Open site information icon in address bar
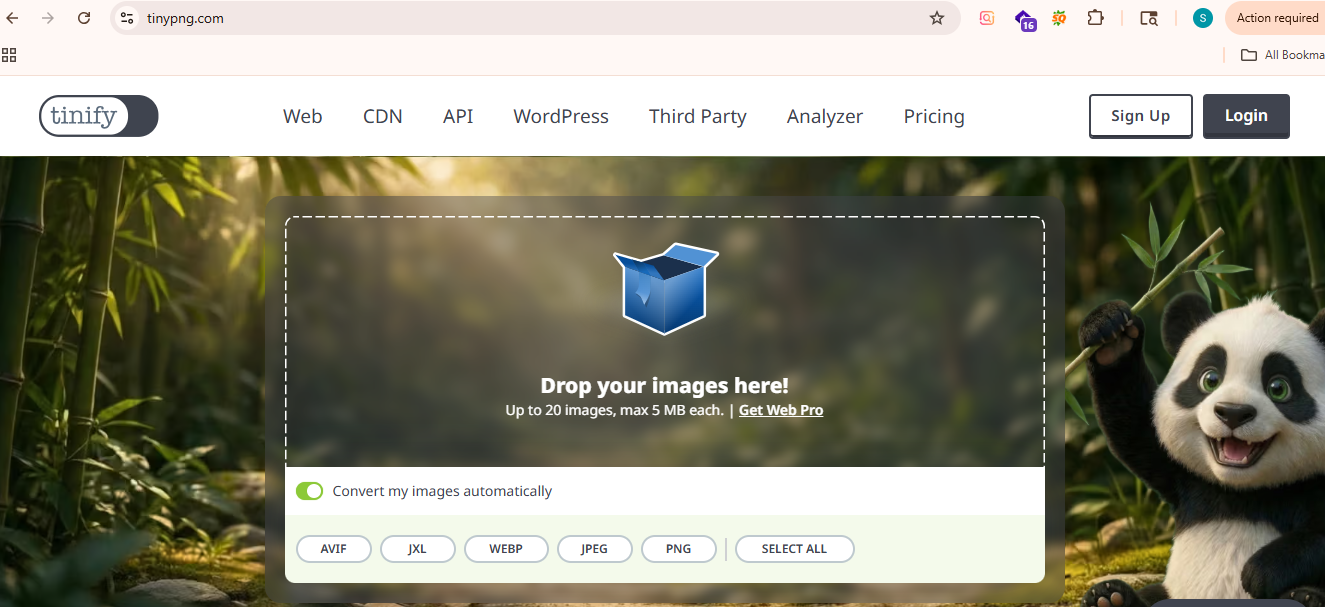The image size is (1325, 607). [x=126, y=18]
